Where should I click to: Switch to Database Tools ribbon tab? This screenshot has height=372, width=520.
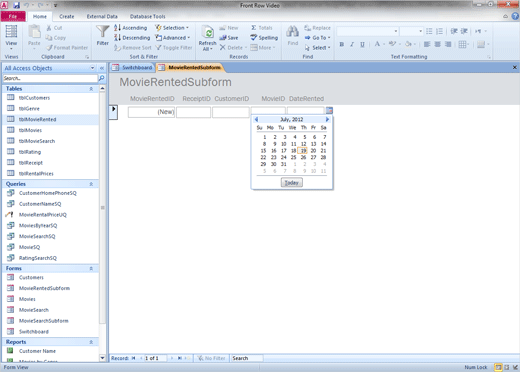147,16
